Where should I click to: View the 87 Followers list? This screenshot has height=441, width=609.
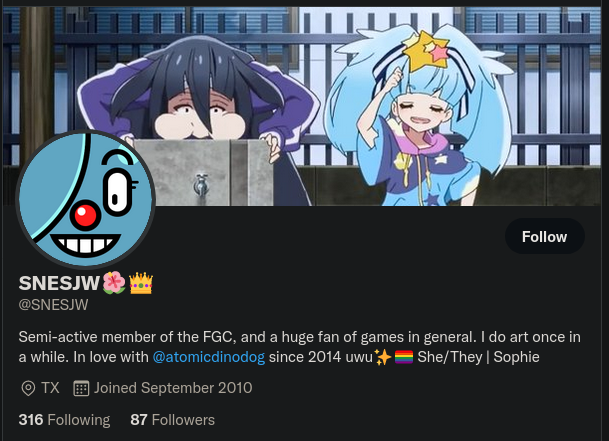click(172, 420)
